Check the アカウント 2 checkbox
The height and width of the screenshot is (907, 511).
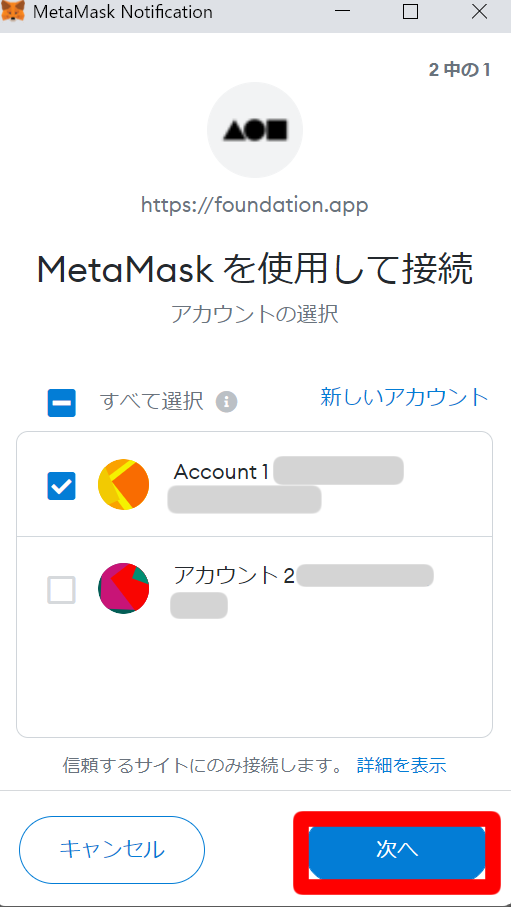61,590
